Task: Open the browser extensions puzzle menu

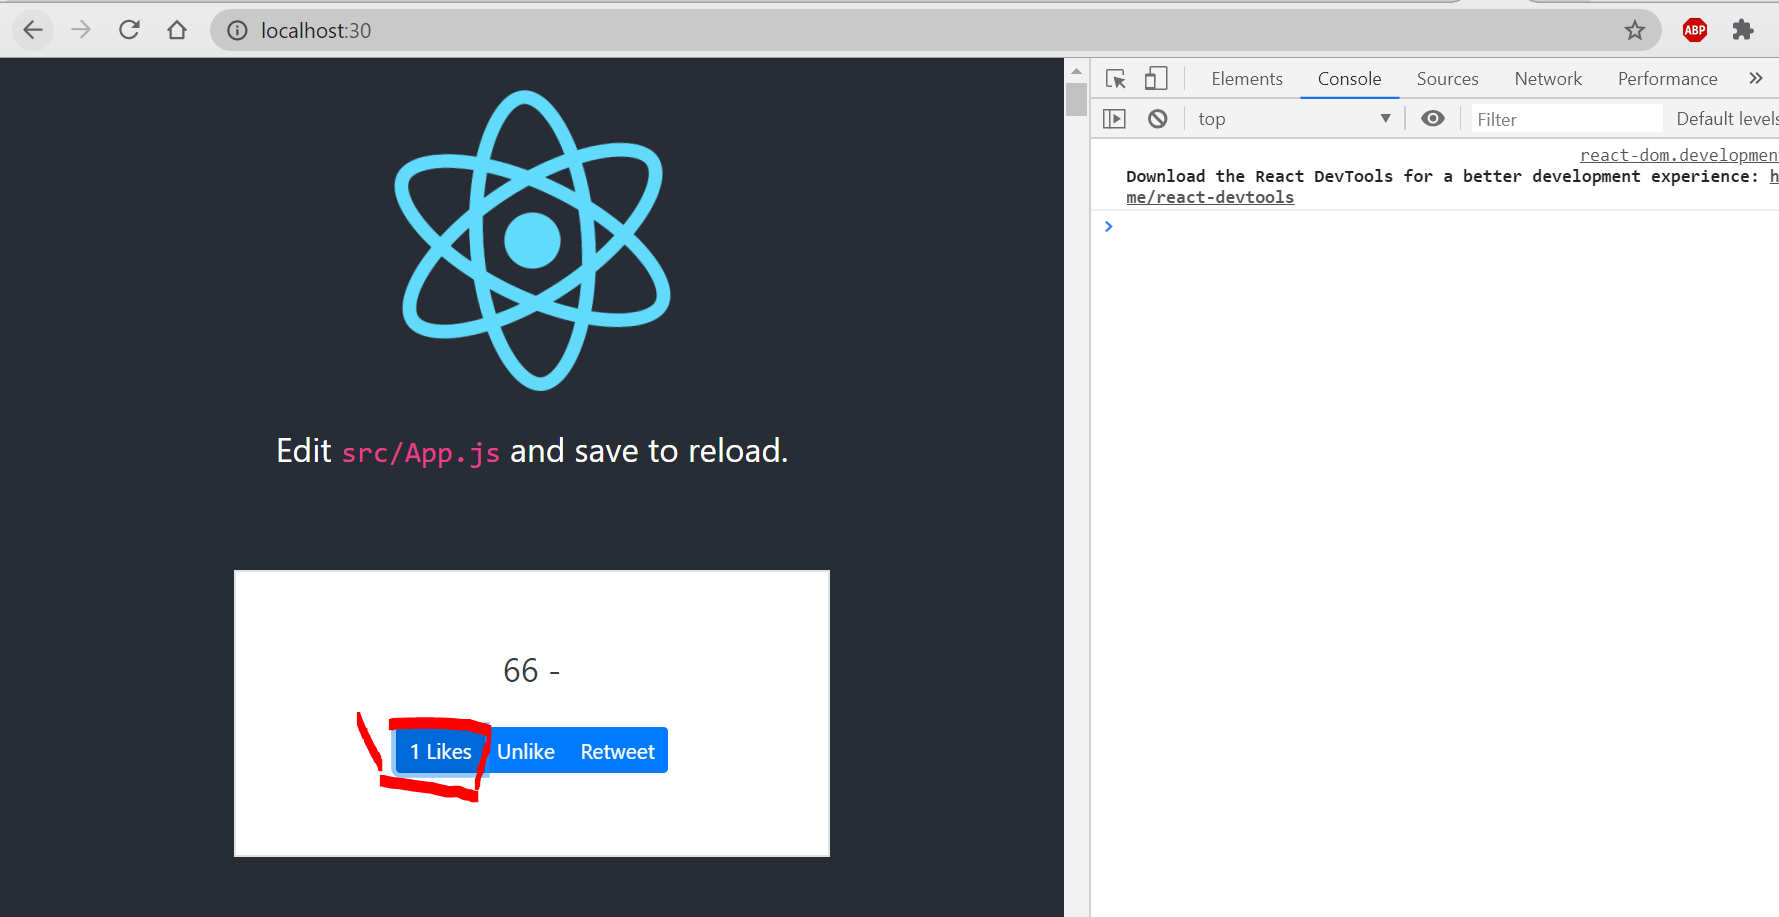Action: (1743, 30)
